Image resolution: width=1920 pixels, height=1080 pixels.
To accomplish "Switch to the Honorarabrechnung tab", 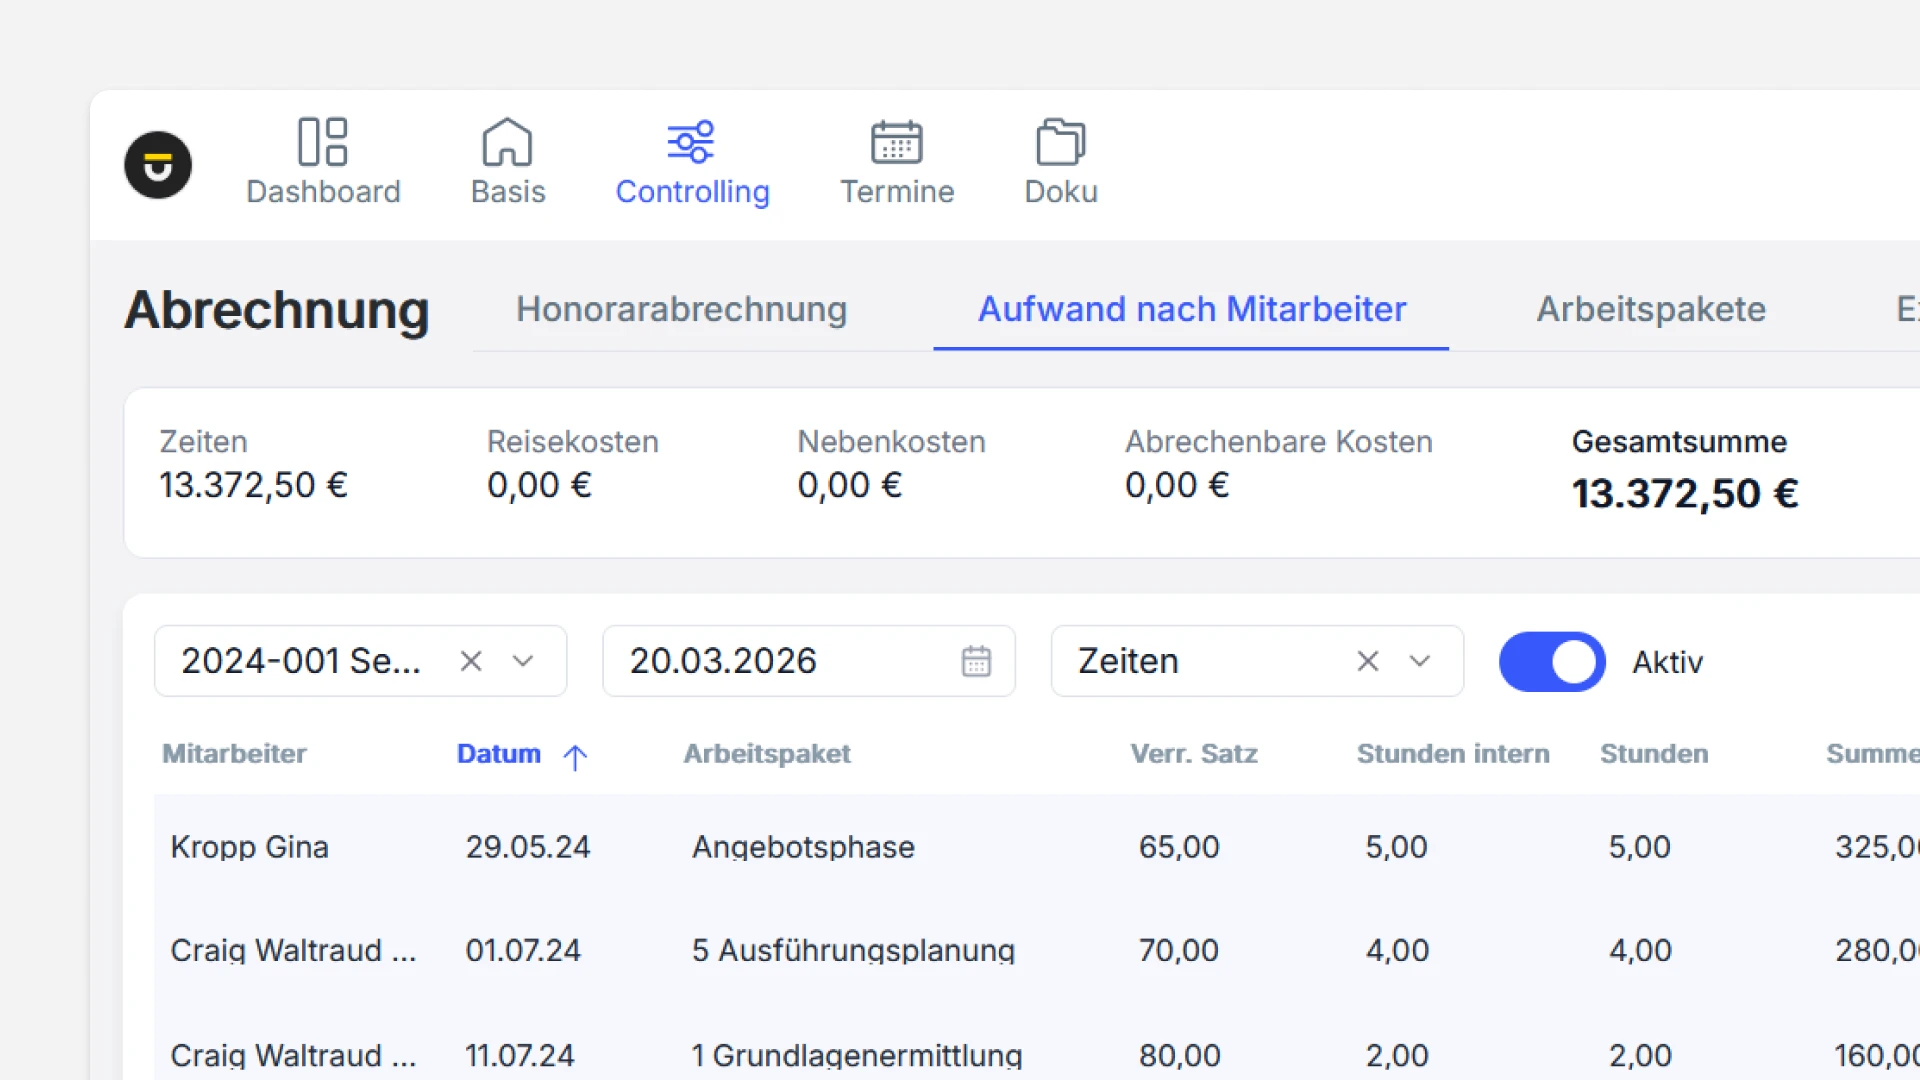I will coord(681,310).
